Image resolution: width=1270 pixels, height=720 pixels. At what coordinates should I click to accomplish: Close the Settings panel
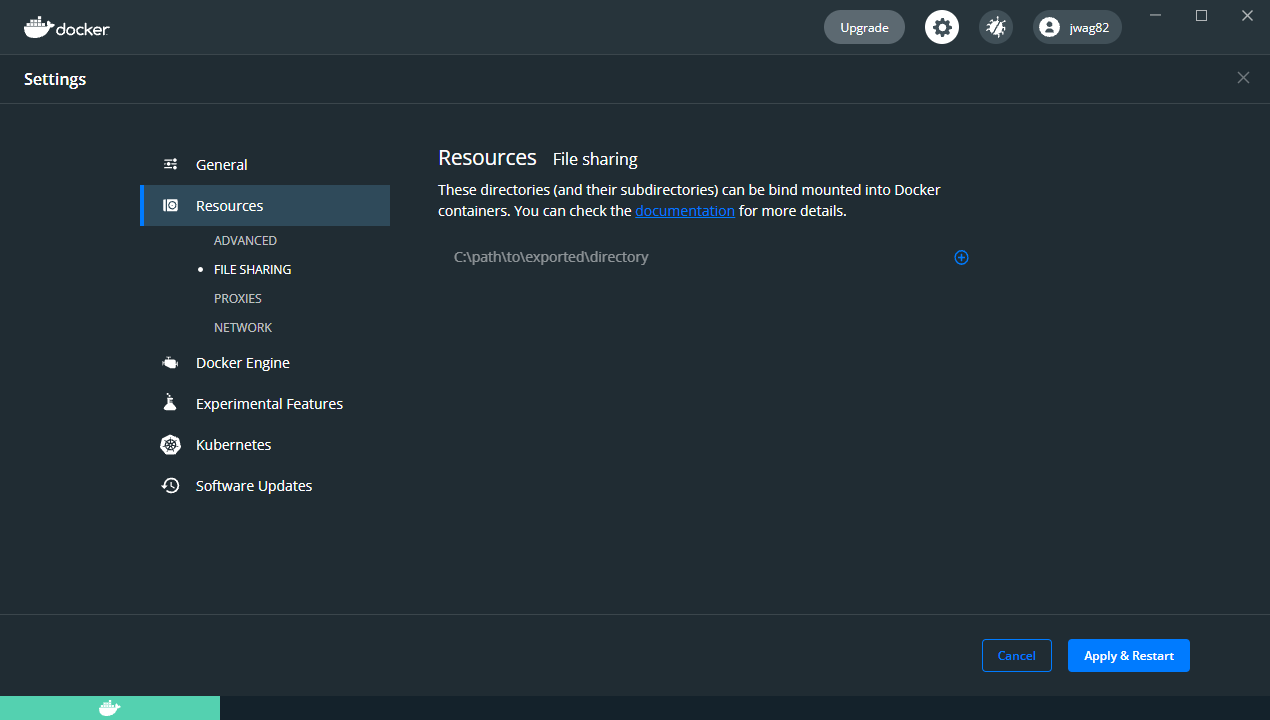(1243, 78)
